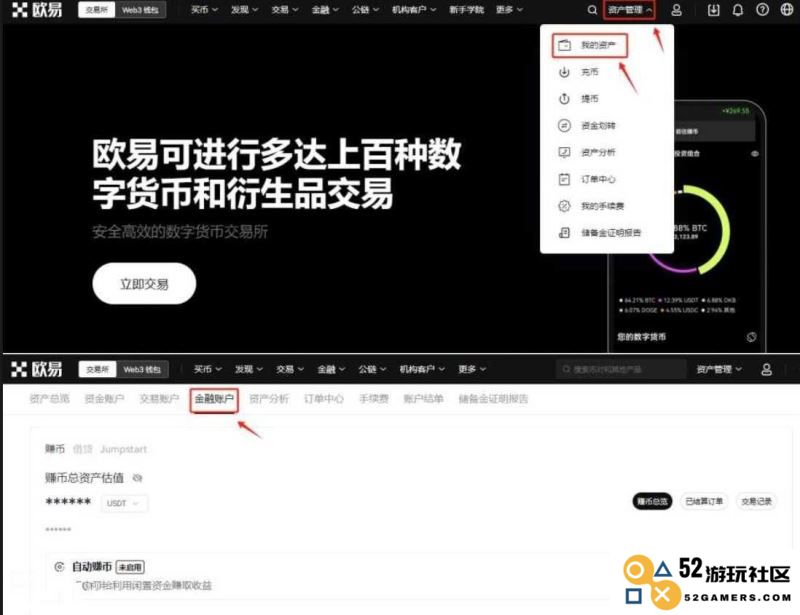The image size is (800, 615).
Task: Expand the 机构客户 menu in the upper header
Action: tap(414, 10)
